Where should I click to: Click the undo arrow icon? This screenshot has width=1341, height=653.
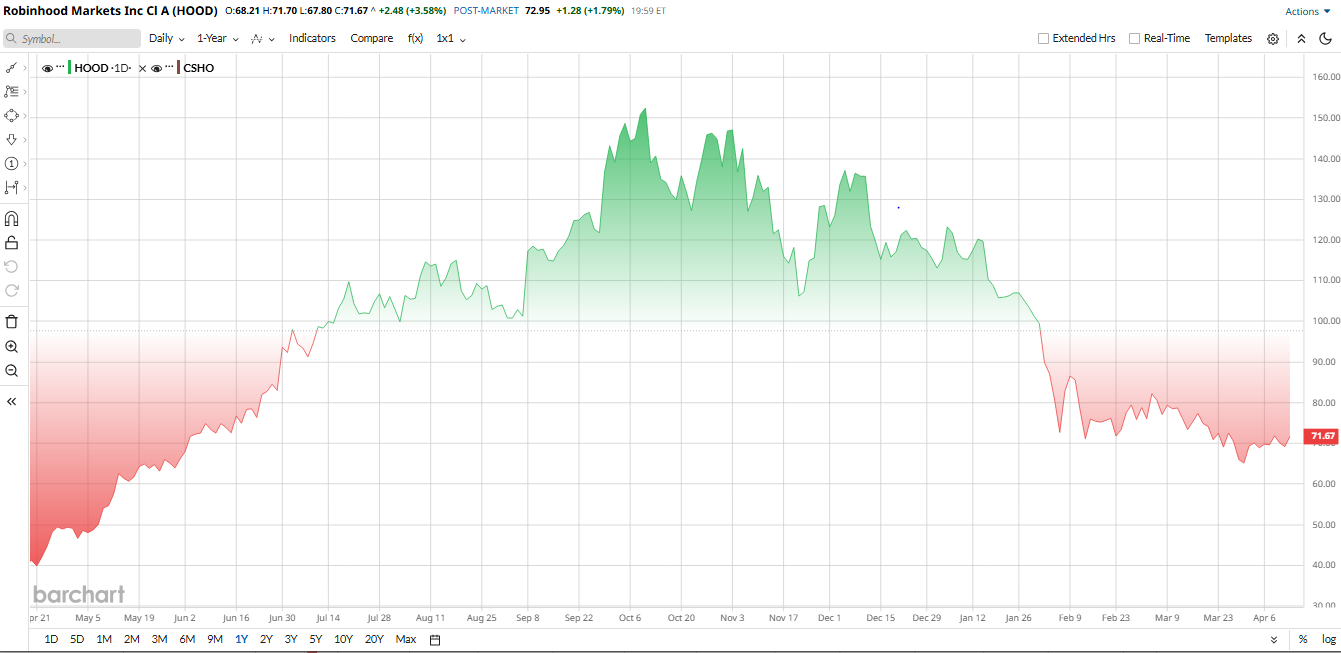pyautogui.click(x=12, y=266)
